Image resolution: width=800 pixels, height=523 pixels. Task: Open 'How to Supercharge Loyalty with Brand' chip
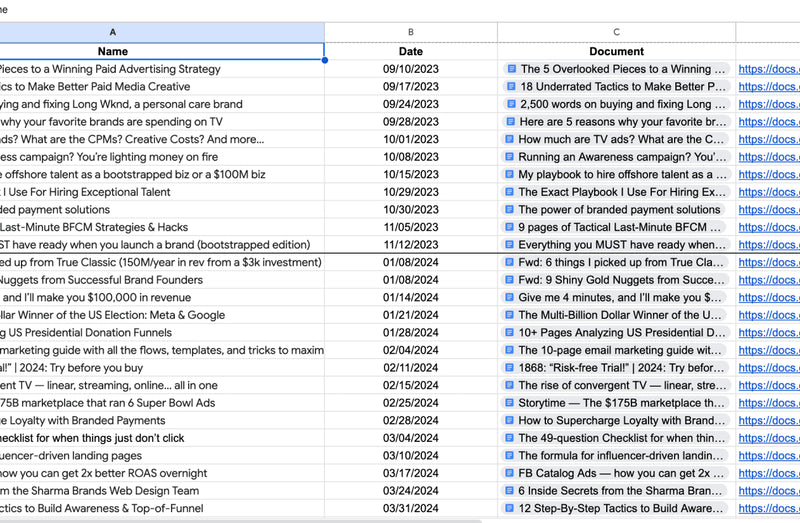[x=621, y=421]
